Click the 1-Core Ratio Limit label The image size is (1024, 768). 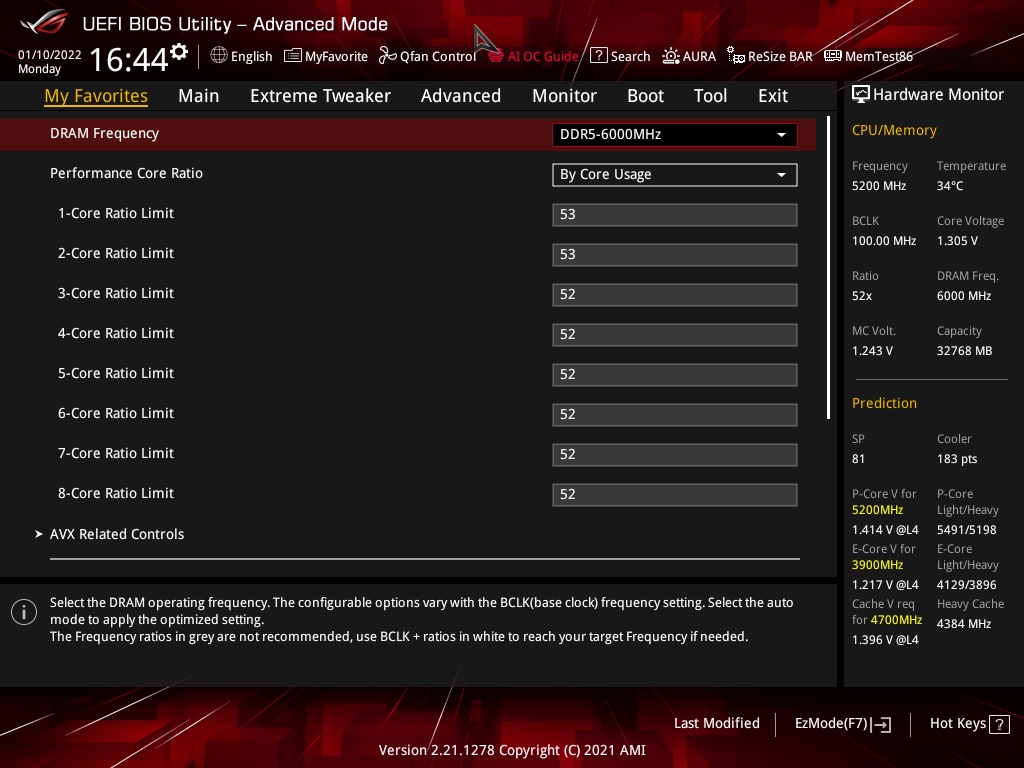116,213
